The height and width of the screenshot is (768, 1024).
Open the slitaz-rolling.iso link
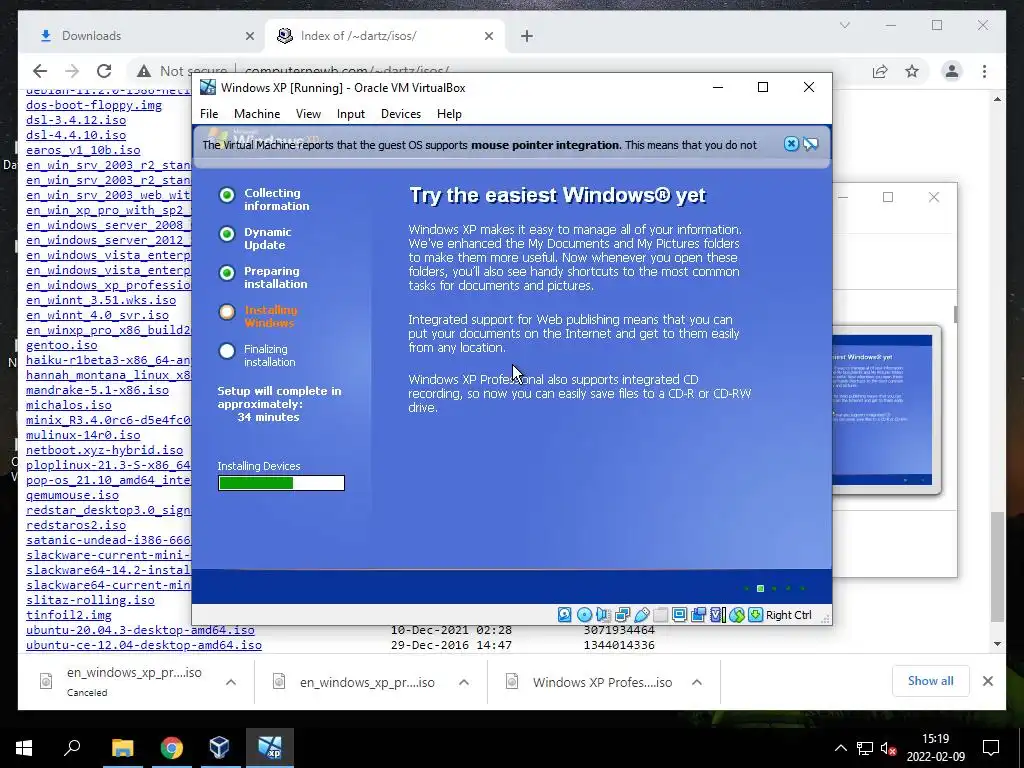click(90, 600)
